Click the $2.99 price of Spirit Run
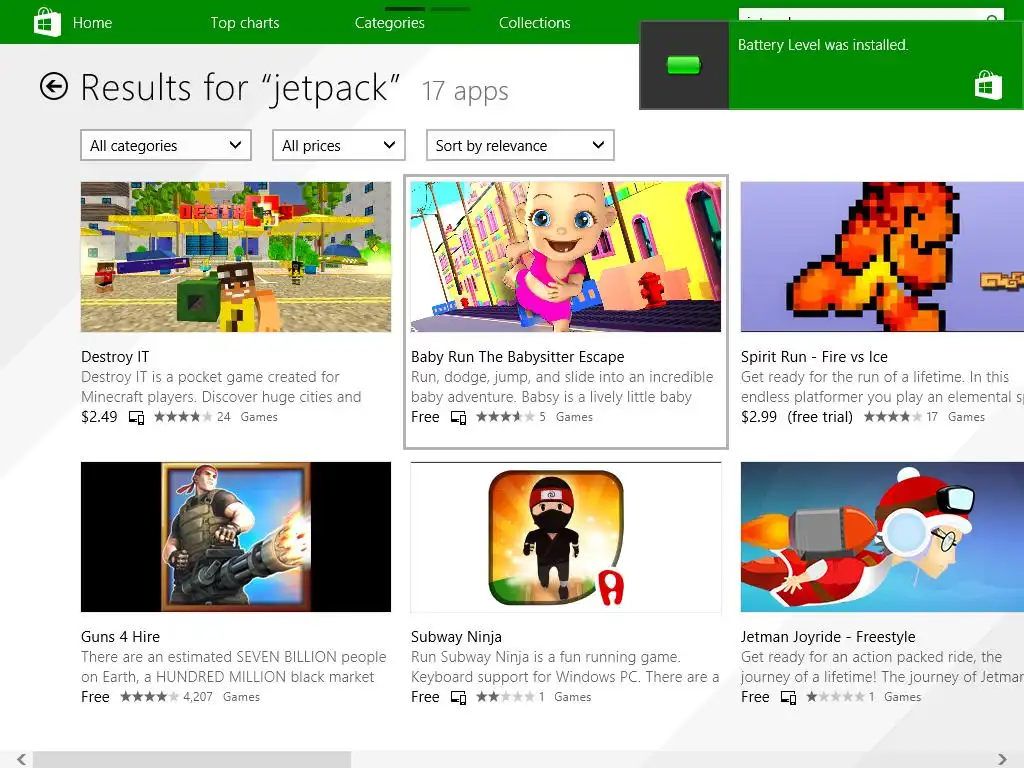1024x768 pixels. point(759,417)
